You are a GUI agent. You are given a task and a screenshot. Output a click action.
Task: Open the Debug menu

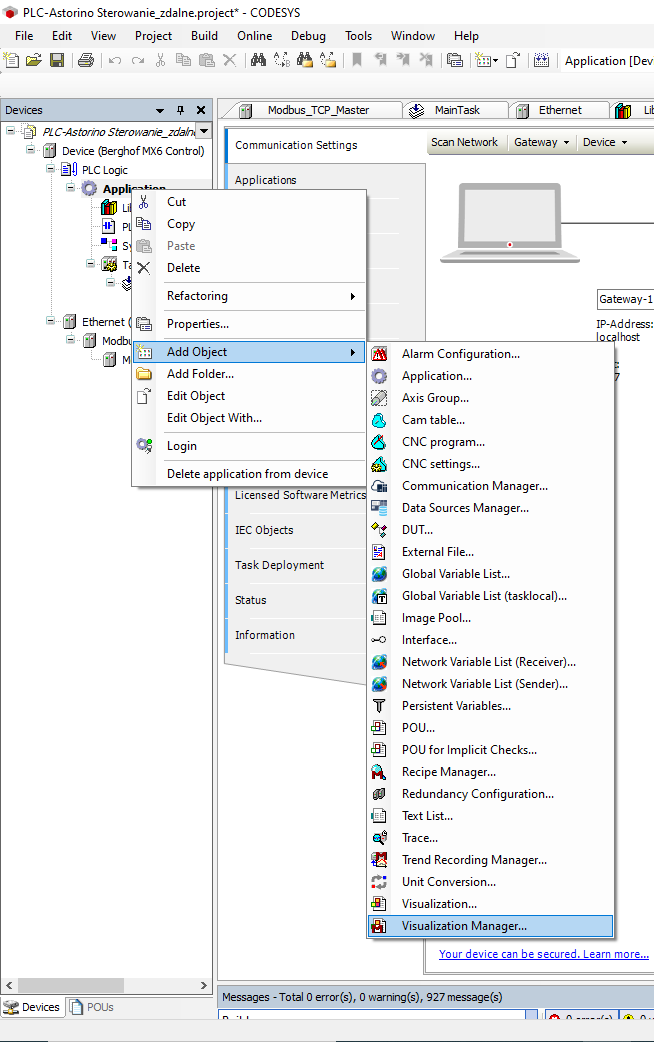(308, 36)
